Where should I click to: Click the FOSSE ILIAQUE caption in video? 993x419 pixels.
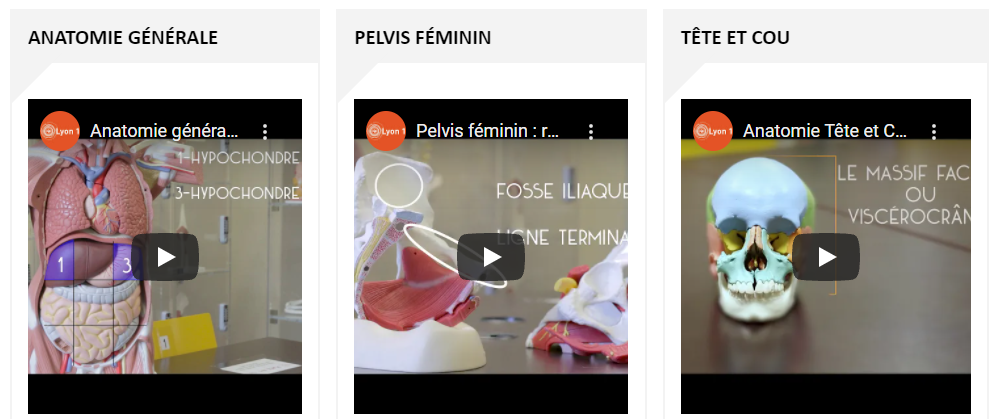pos(562,191)
